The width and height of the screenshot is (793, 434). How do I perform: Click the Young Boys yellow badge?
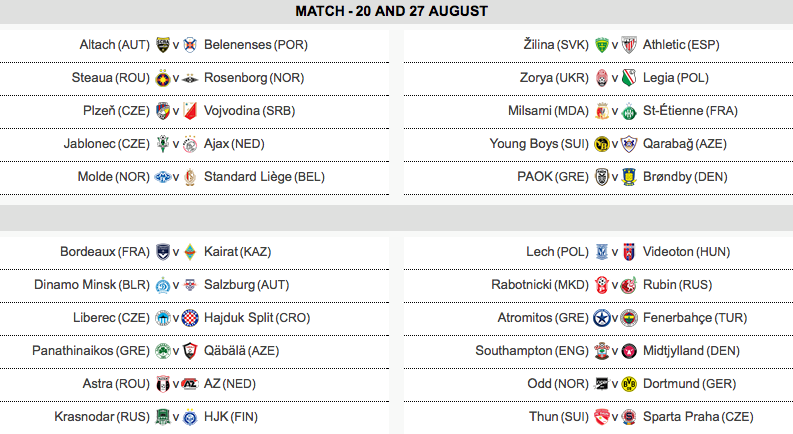point(602,144)
